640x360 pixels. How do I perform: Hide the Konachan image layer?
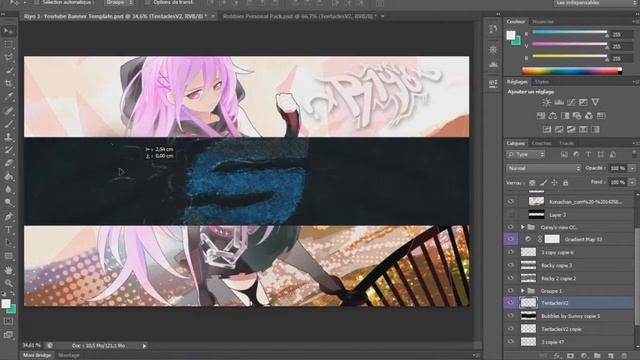(511, 201)
